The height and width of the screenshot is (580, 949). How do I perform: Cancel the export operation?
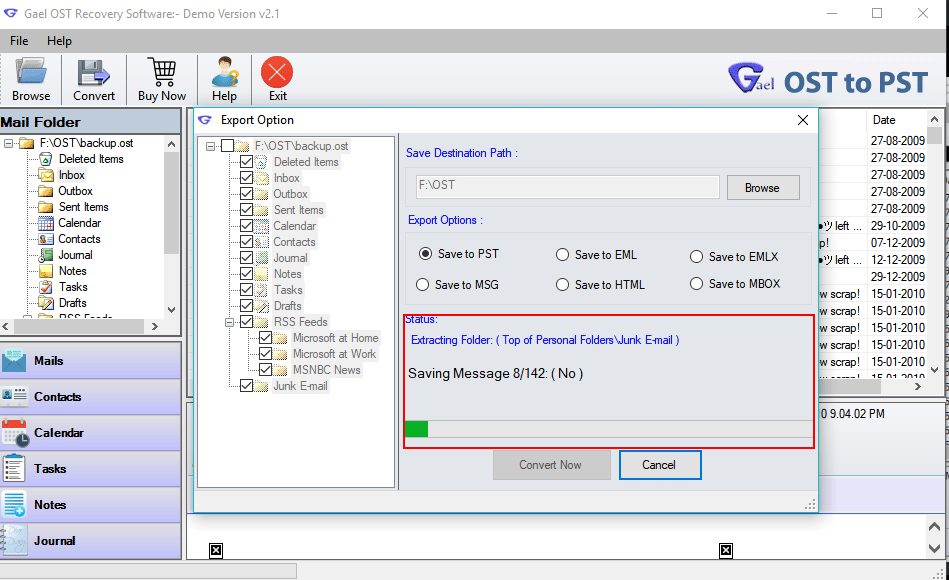(x=660, y=465)
